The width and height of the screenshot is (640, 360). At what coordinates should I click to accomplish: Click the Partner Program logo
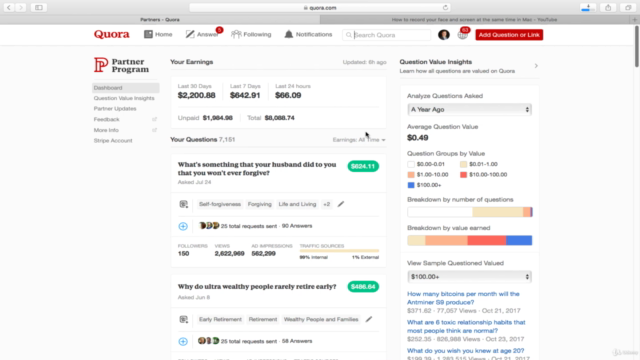pos(122,65)
